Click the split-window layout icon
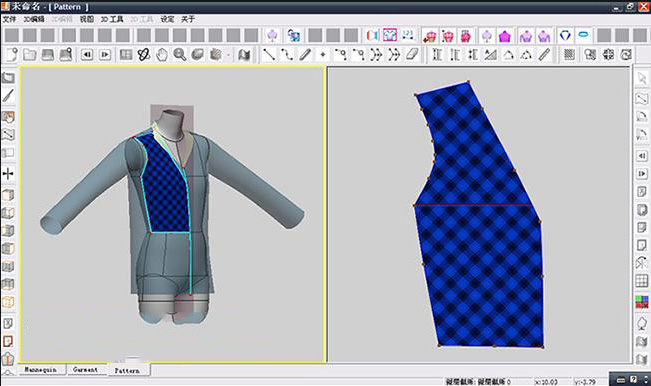 coord(125,54)
